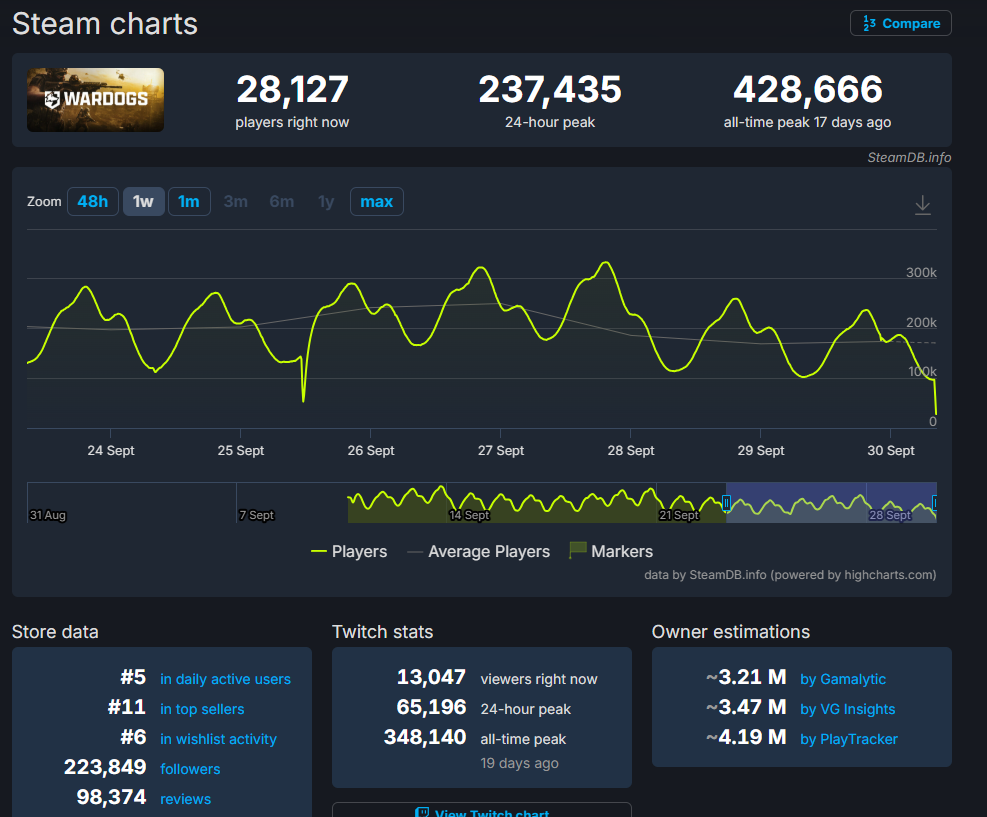
Task: Click the 30 Sept axis label
Action: coord(891,451)
